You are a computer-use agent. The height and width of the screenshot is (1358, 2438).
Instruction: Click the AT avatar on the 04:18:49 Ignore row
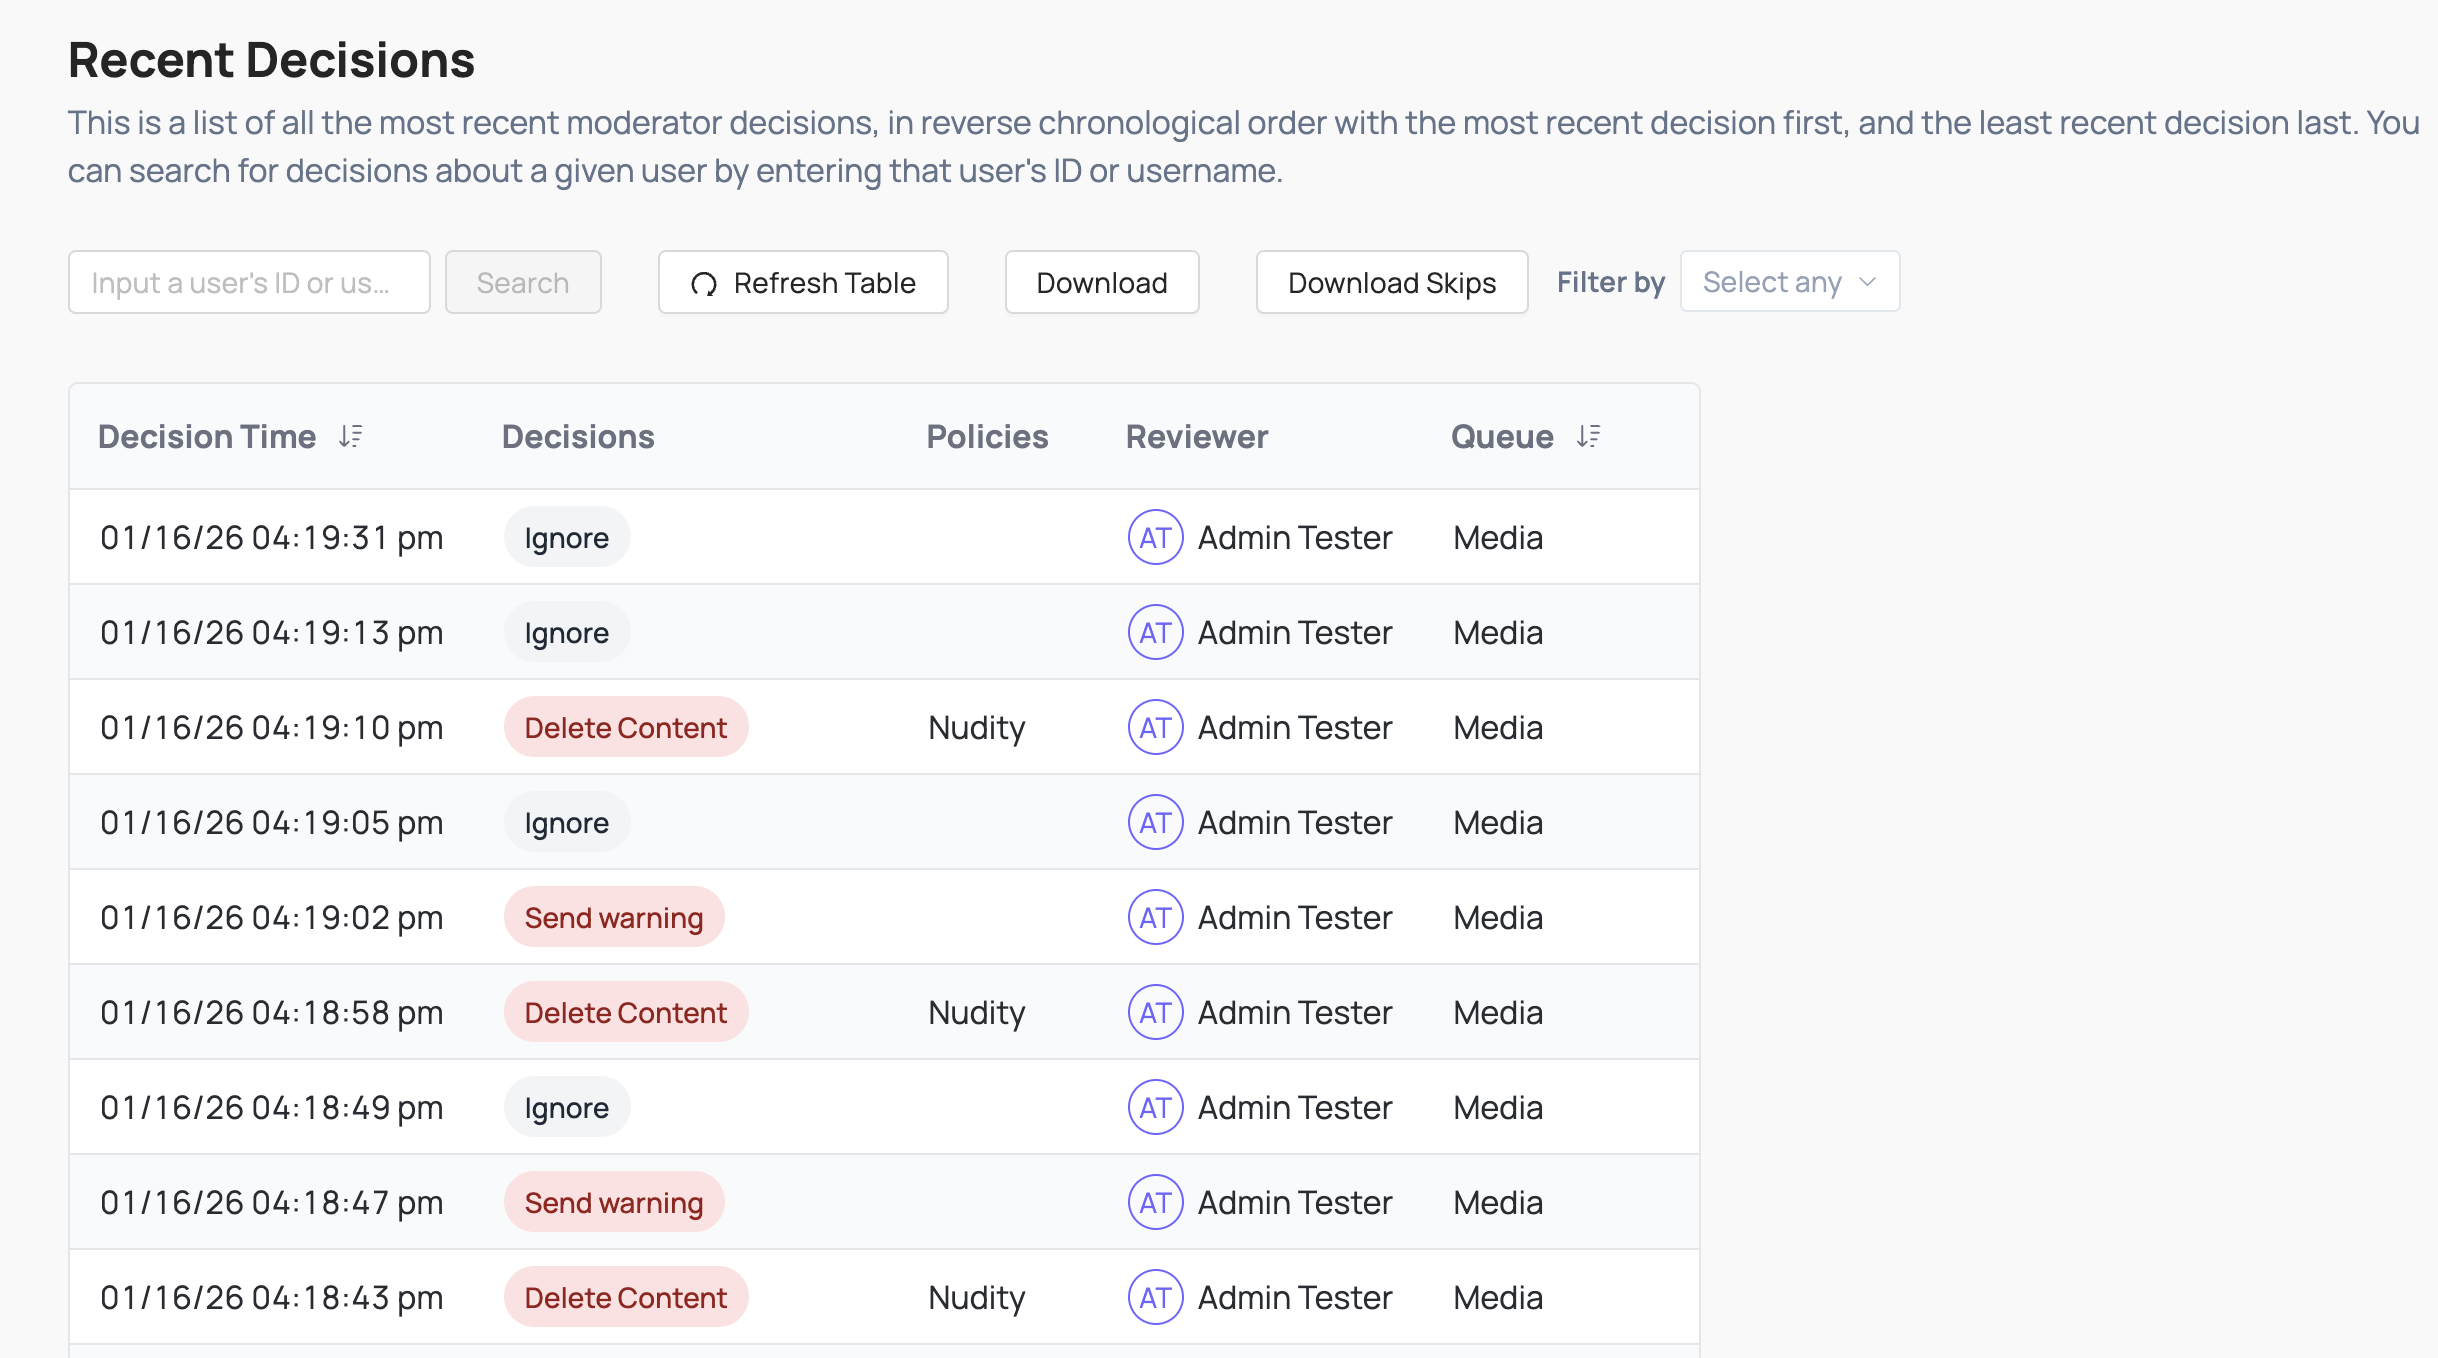[1155, 1107]
